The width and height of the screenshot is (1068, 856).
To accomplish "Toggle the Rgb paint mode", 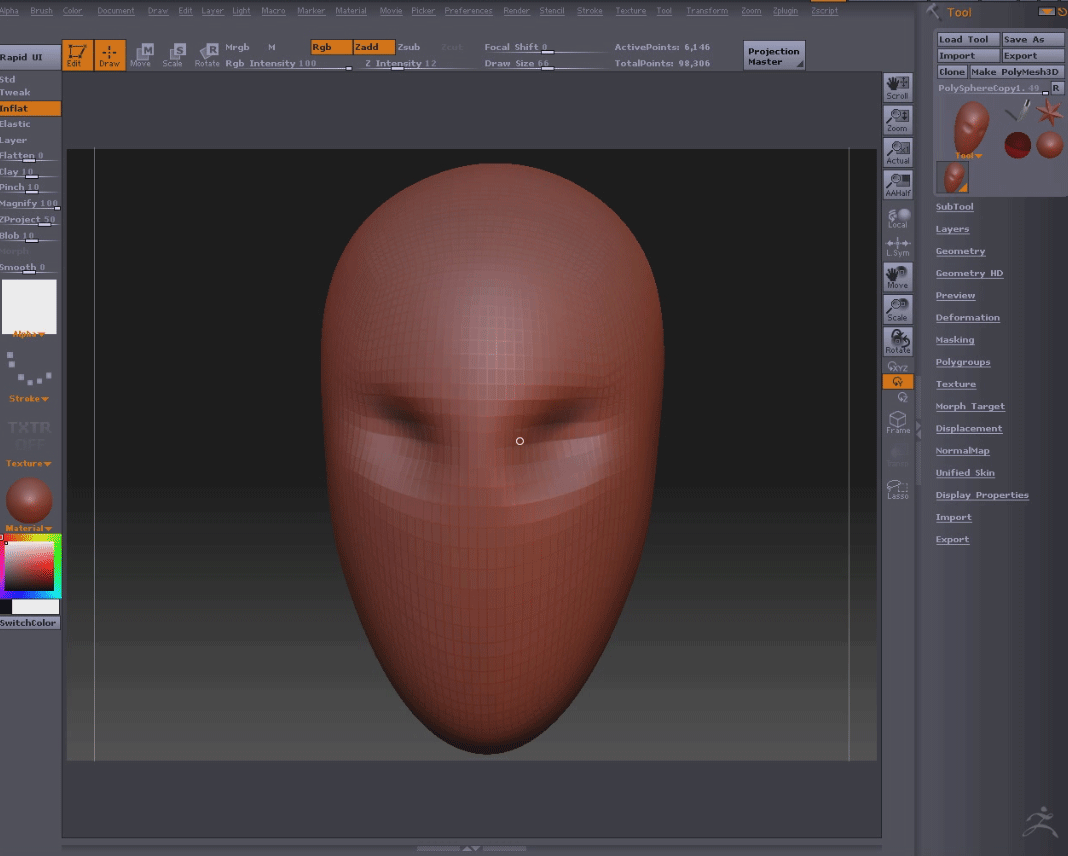I will (x=331, y=47).
